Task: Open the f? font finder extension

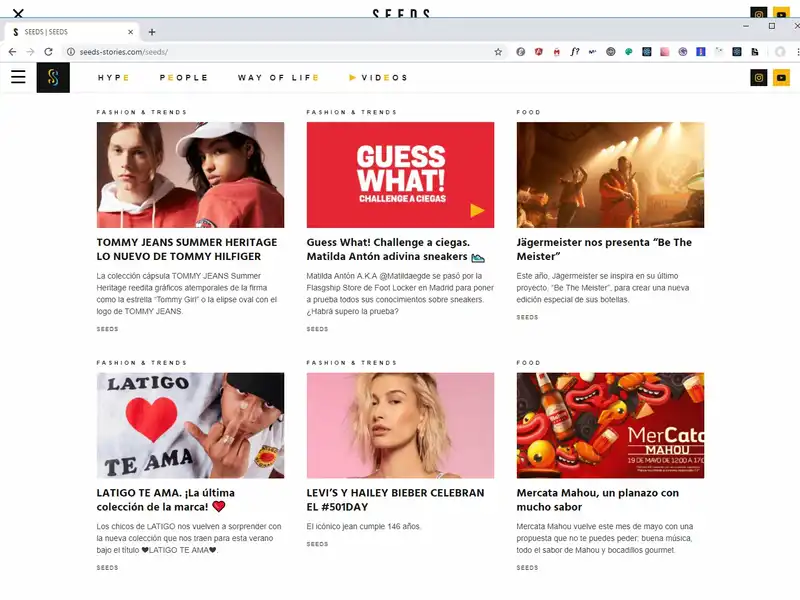Action: click(x=574, y=52)
